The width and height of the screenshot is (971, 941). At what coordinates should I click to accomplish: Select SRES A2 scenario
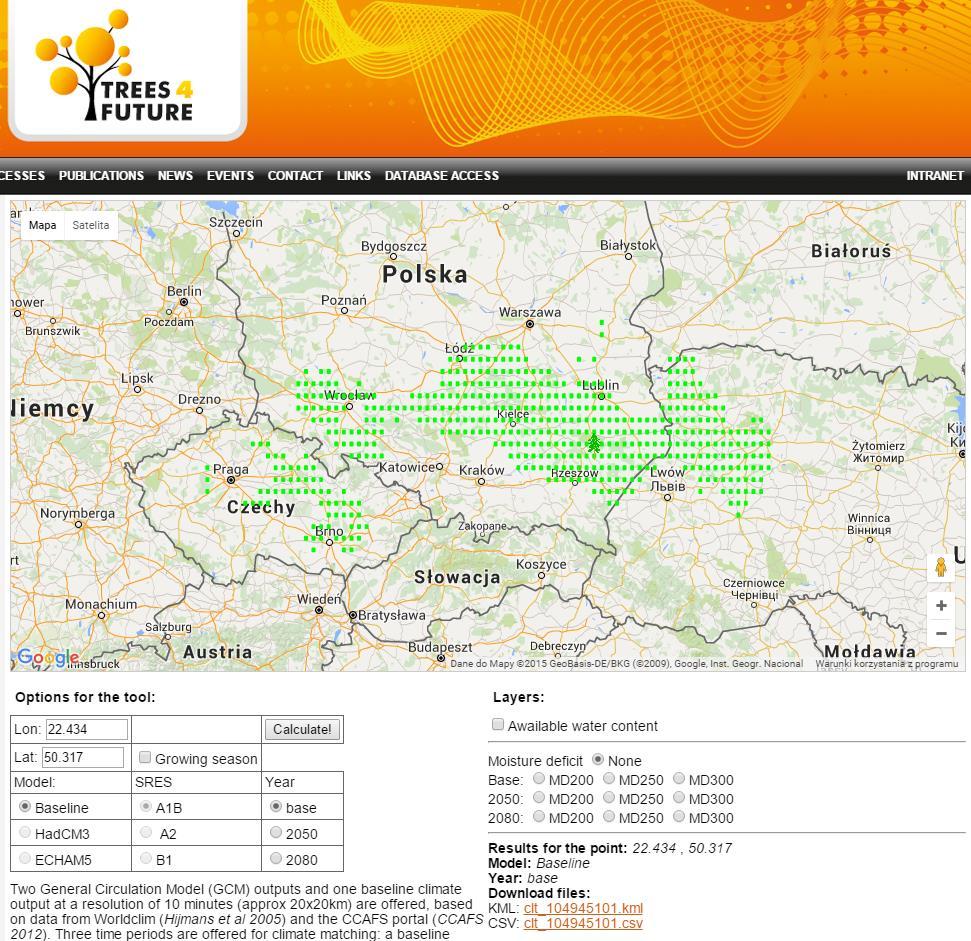click(146, 833)
